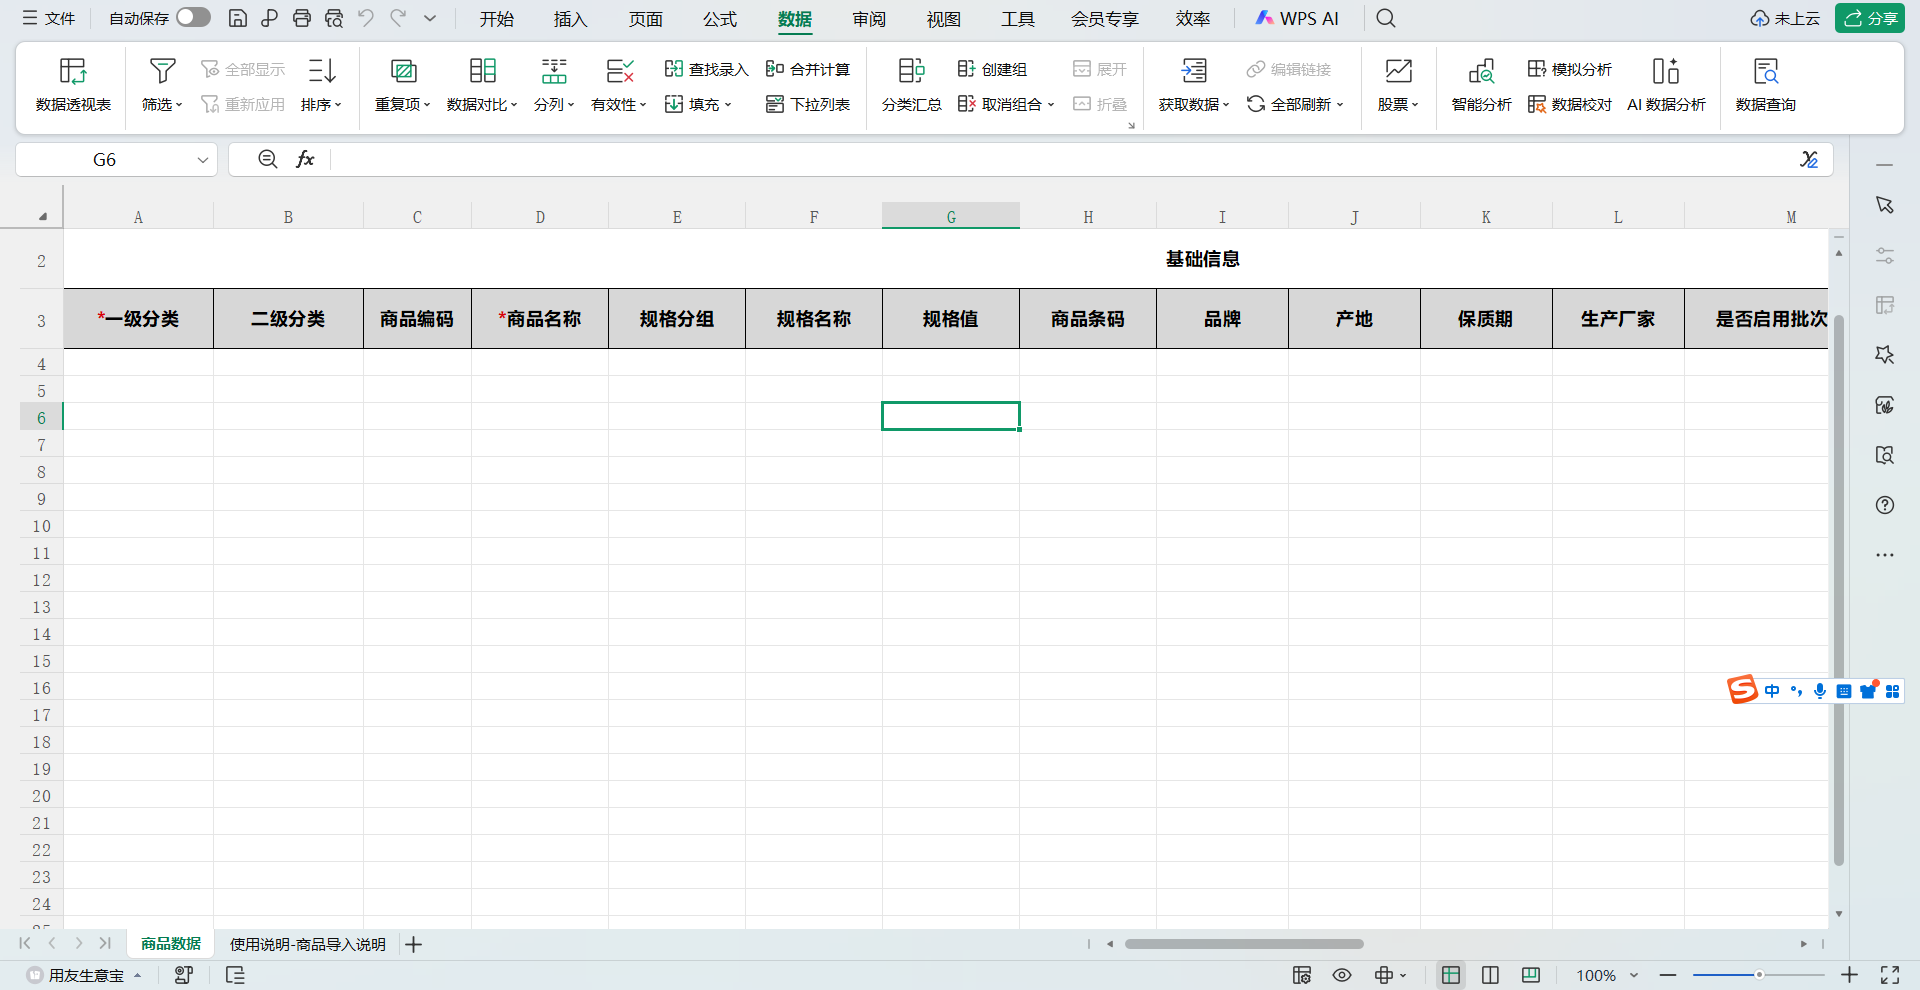Open the 数据对比 data compare tool

[x=482, y=84]
